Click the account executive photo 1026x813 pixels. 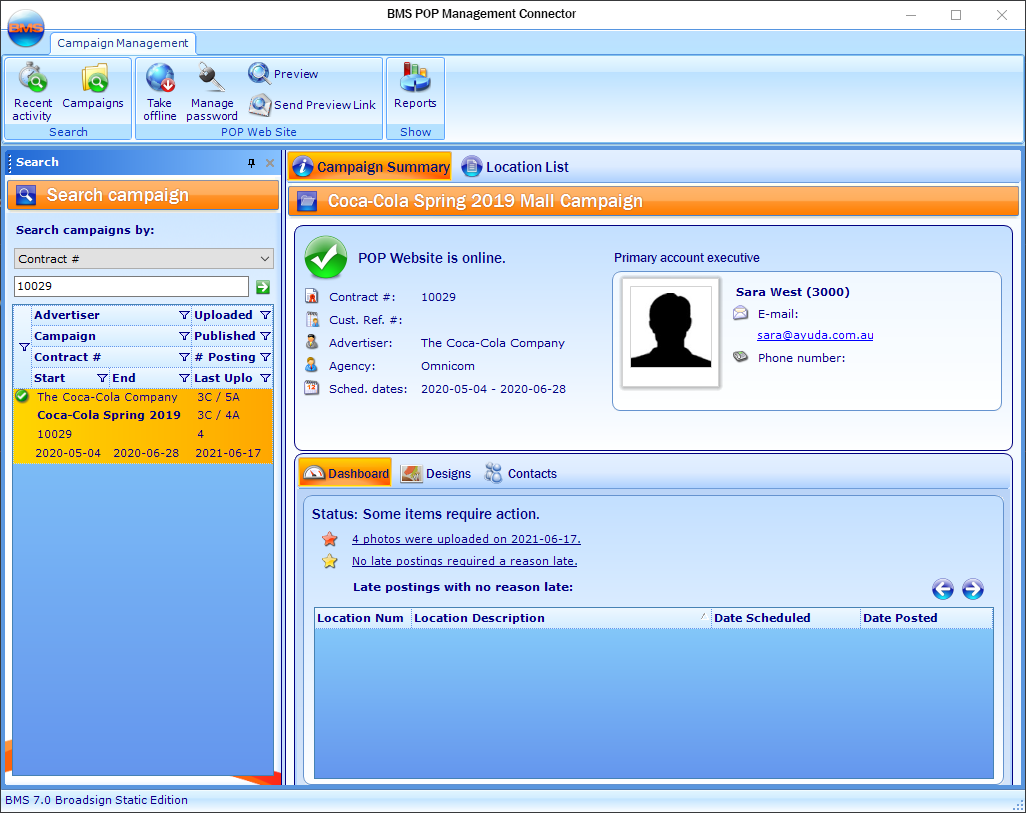670,332
